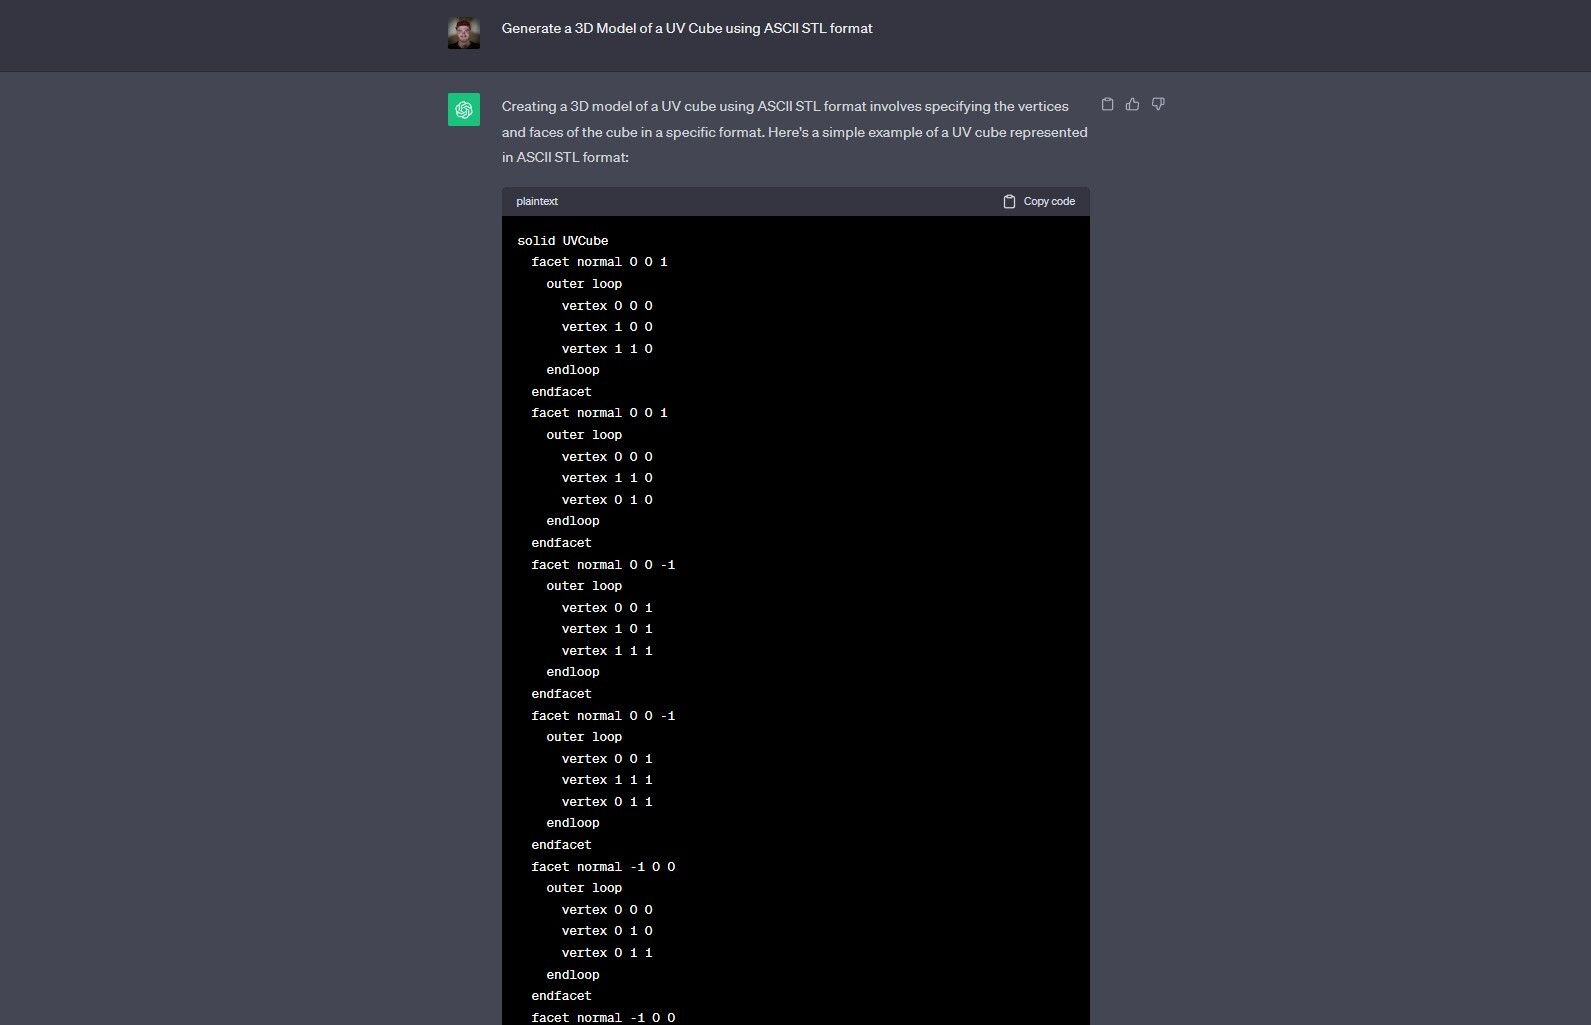Click the first 'vertex 1 1 0' line

tap(606, 349)
